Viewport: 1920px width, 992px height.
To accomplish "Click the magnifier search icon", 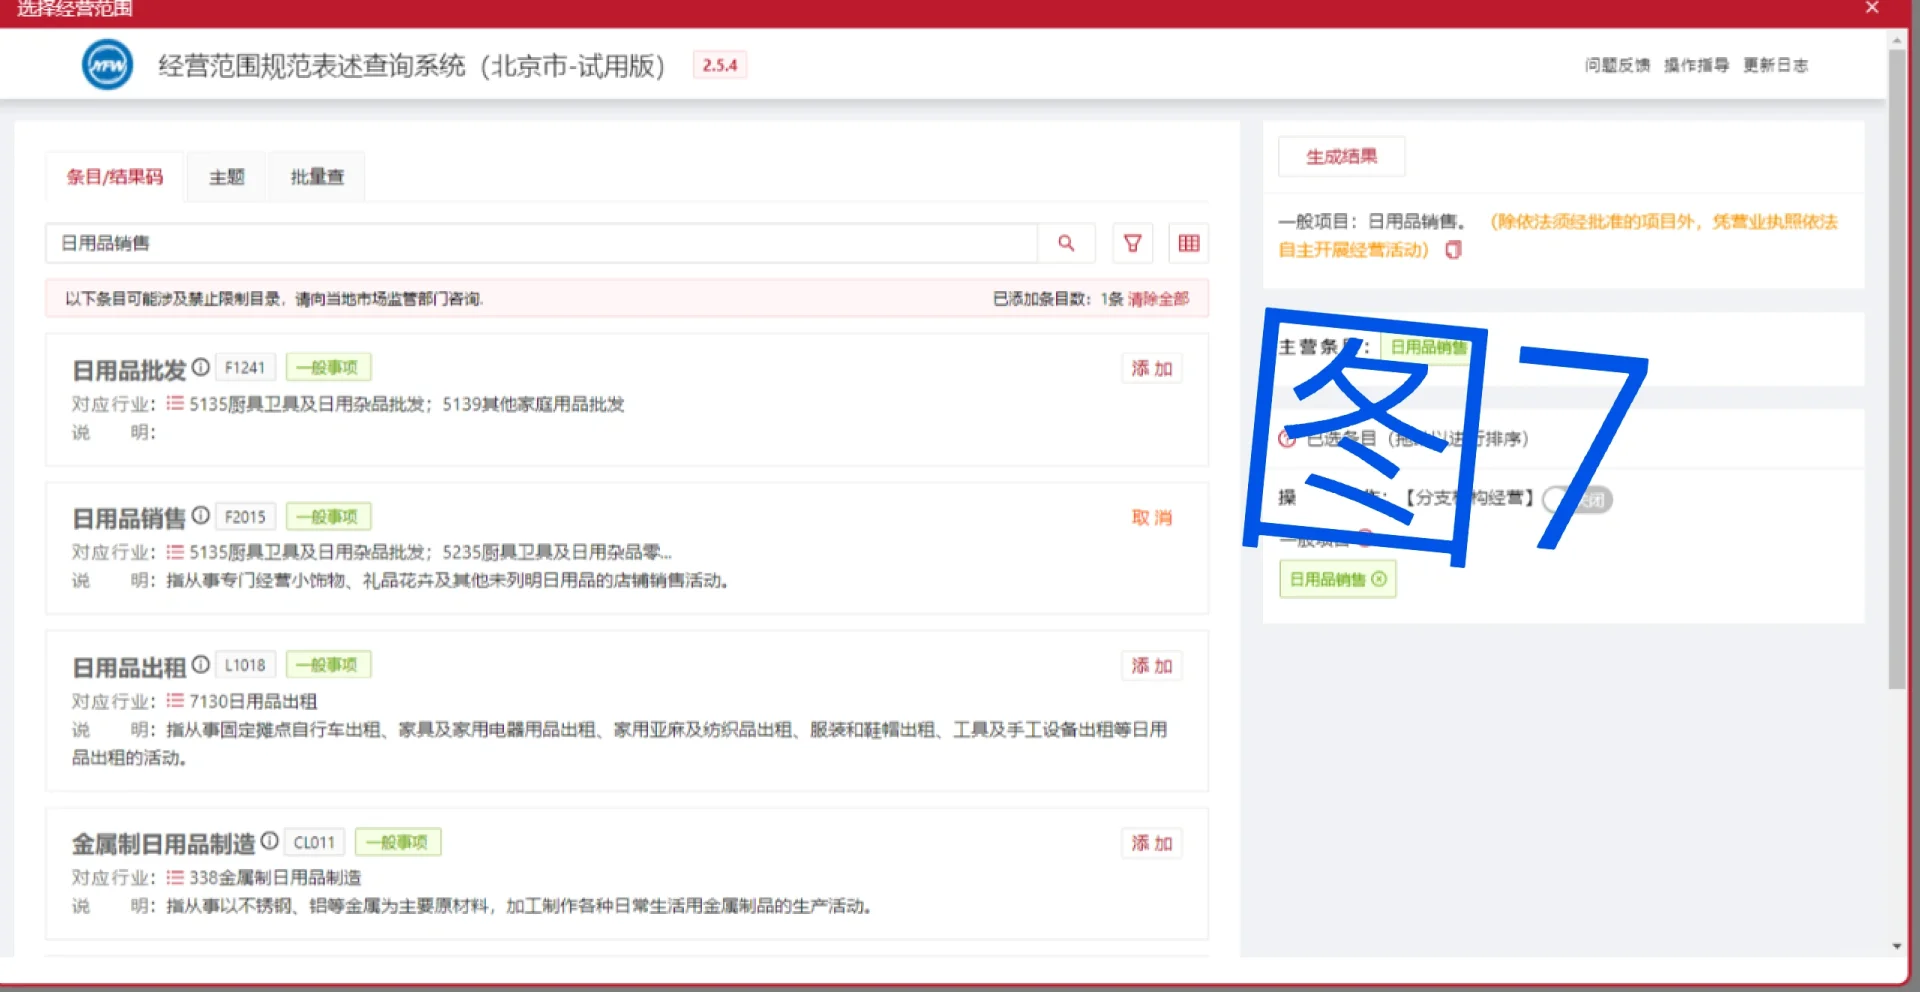I will (1066, 243).
